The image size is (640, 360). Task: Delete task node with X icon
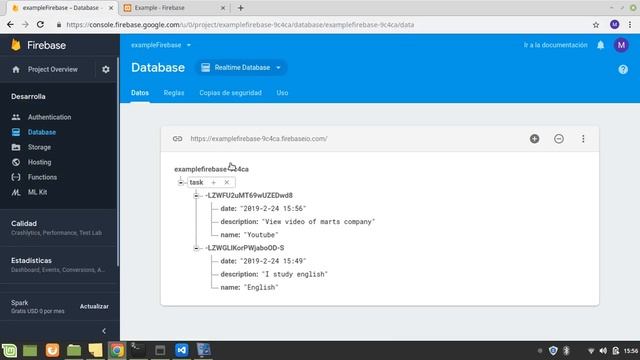[227, 182]
